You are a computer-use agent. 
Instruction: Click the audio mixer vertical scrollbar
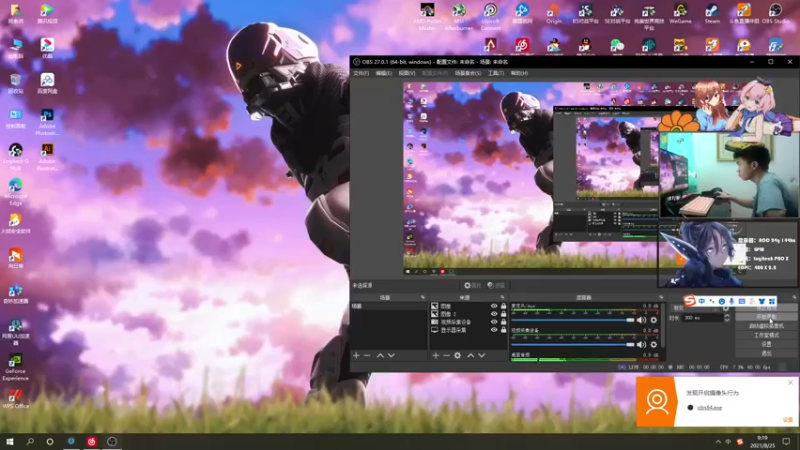663,327
